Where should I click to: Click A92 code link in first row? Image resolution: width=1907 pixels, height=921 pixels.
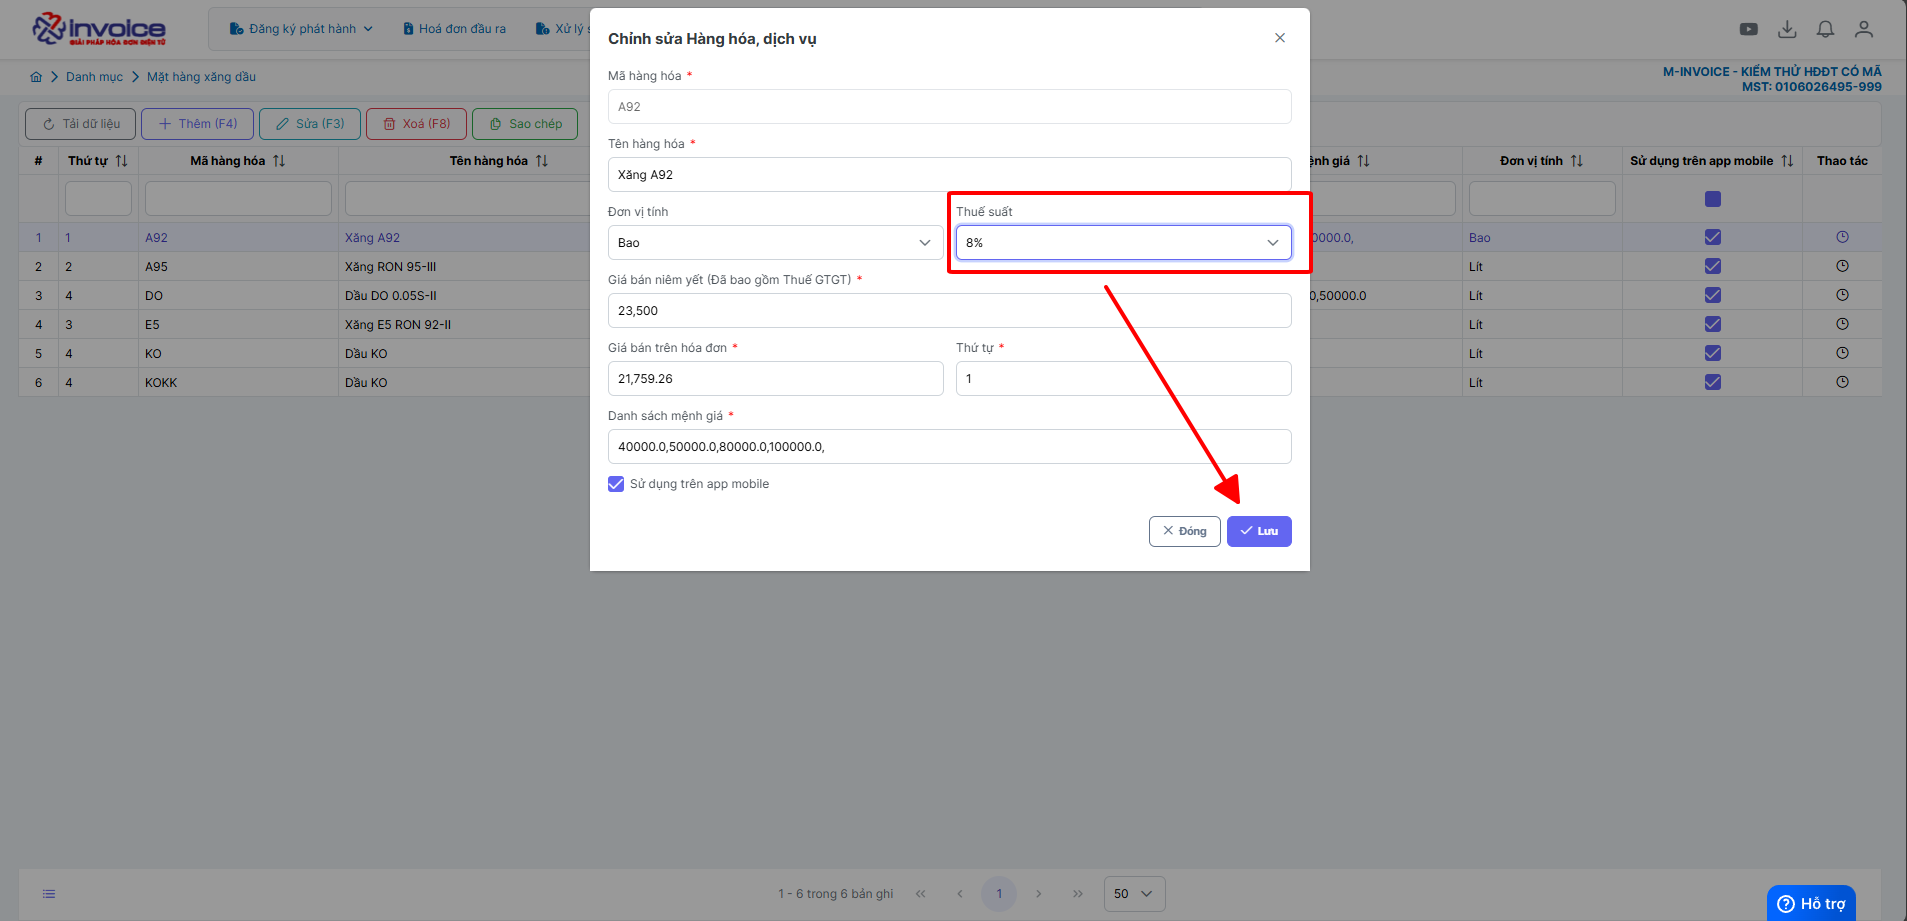pyautogui.click(x=156, y=238)
